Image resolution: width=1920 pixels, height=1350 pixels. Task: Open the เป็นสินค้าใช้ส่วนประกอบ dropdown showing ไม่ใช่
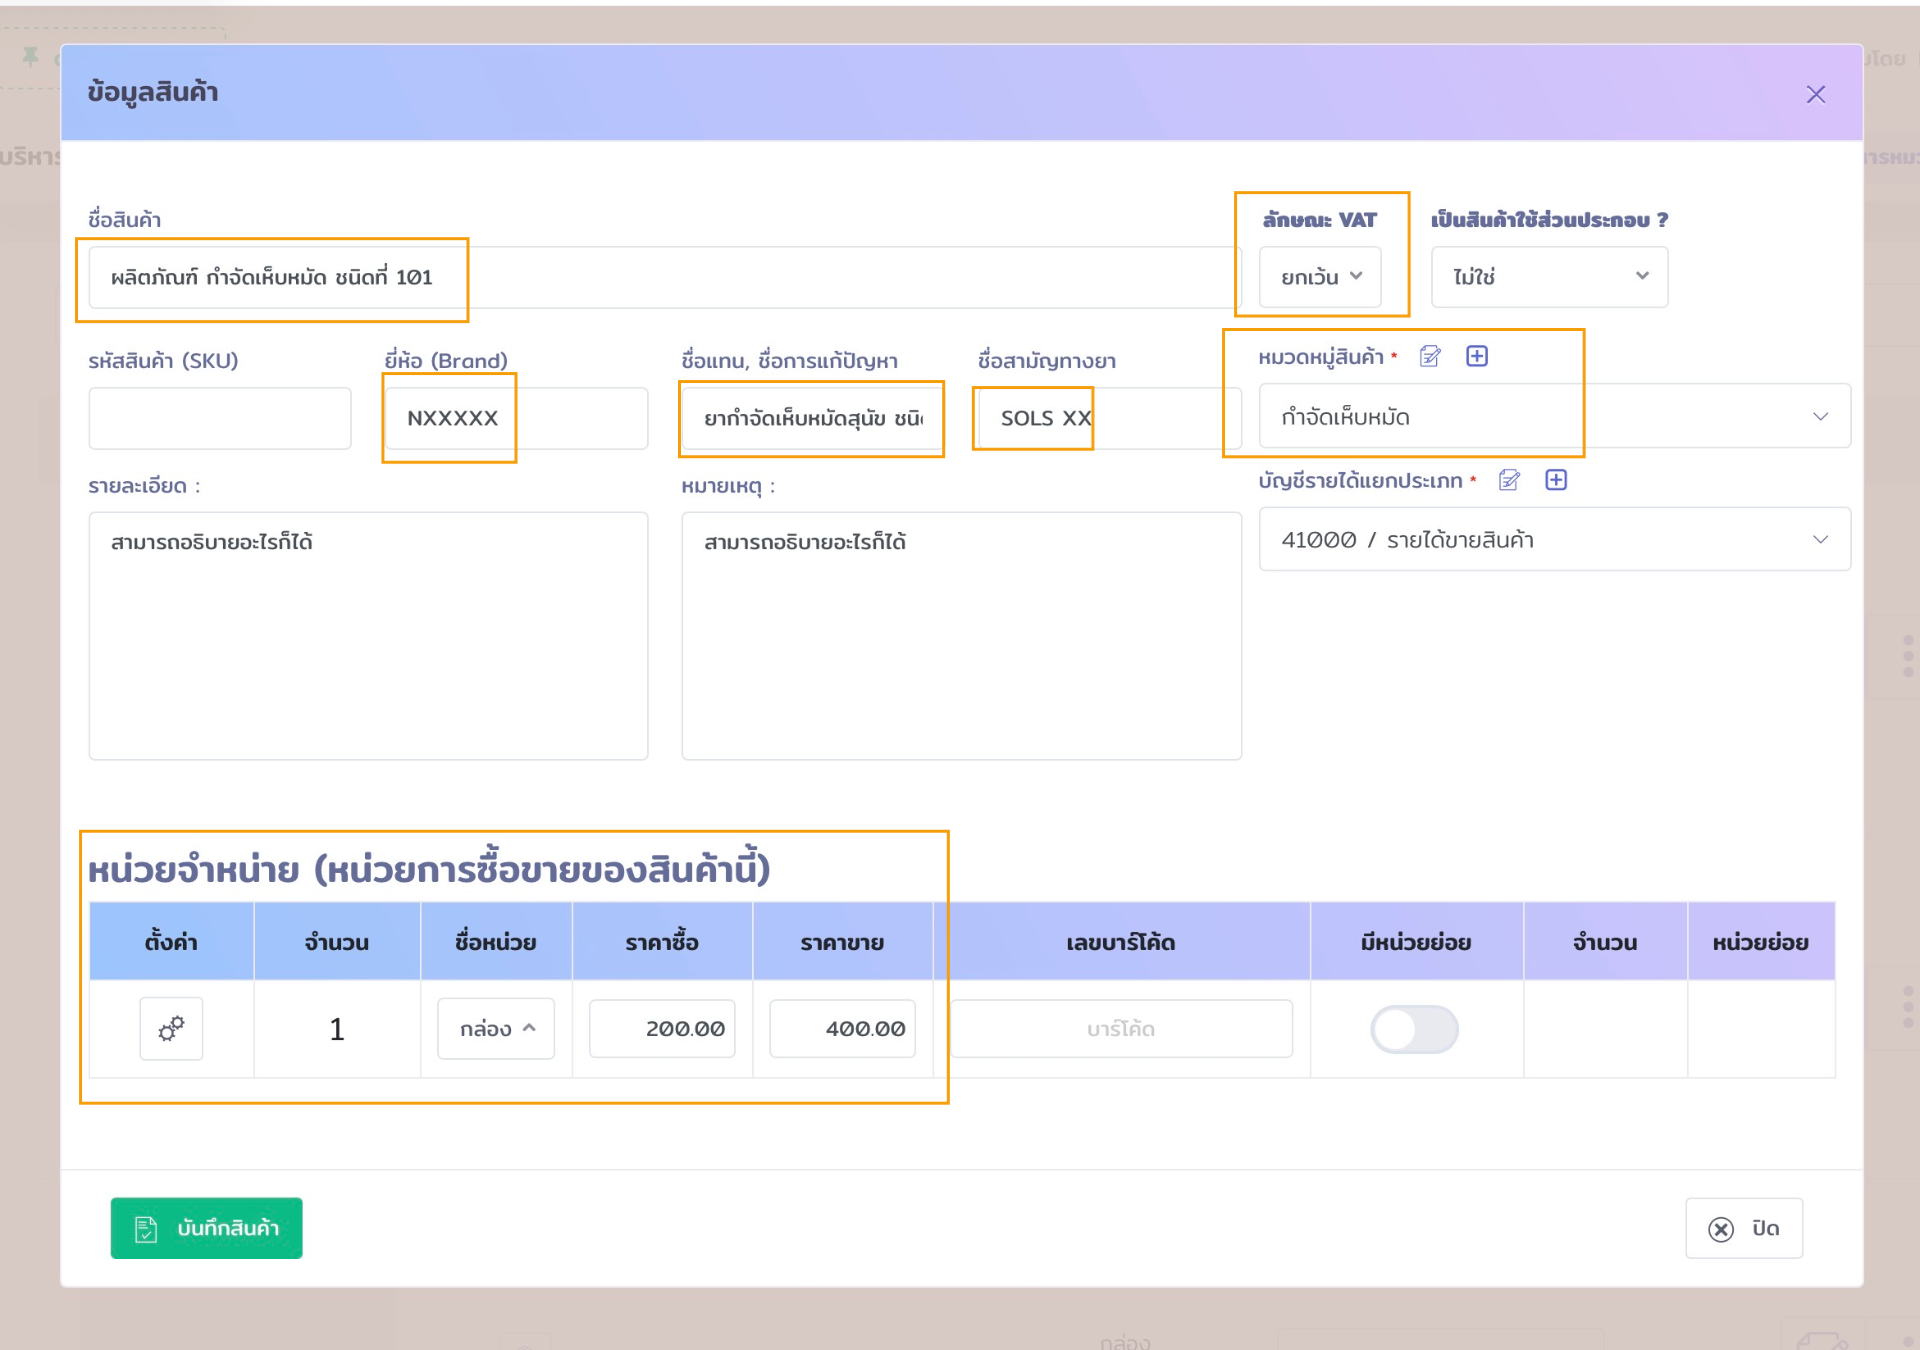tap(1548, 277)
